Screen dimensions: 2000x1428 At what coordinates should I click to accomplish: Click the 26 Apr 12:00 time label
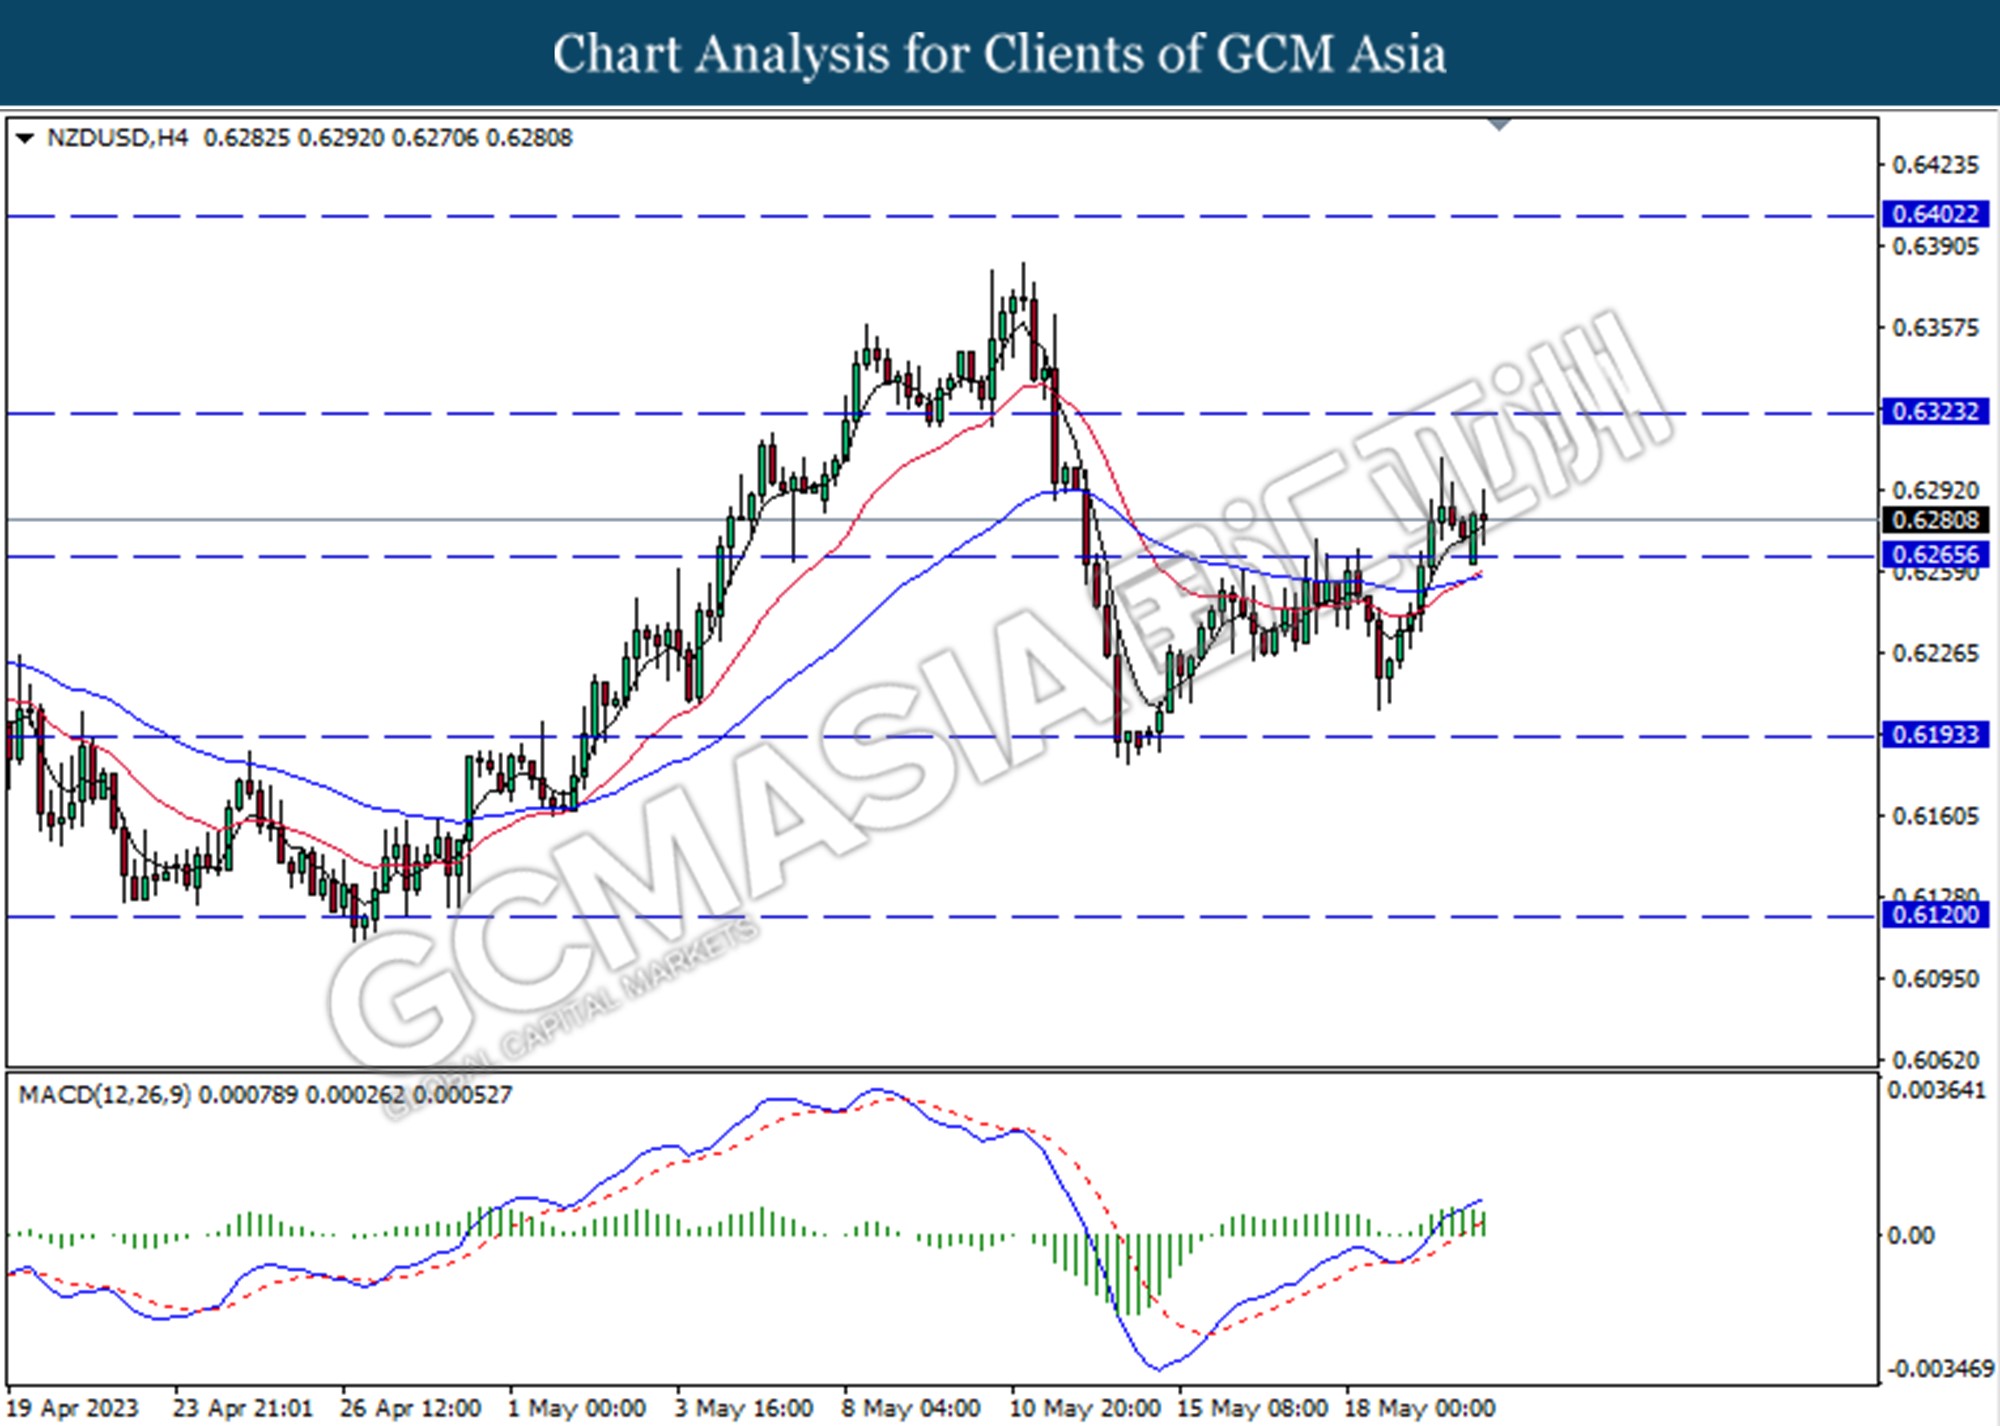point(410,1408)
